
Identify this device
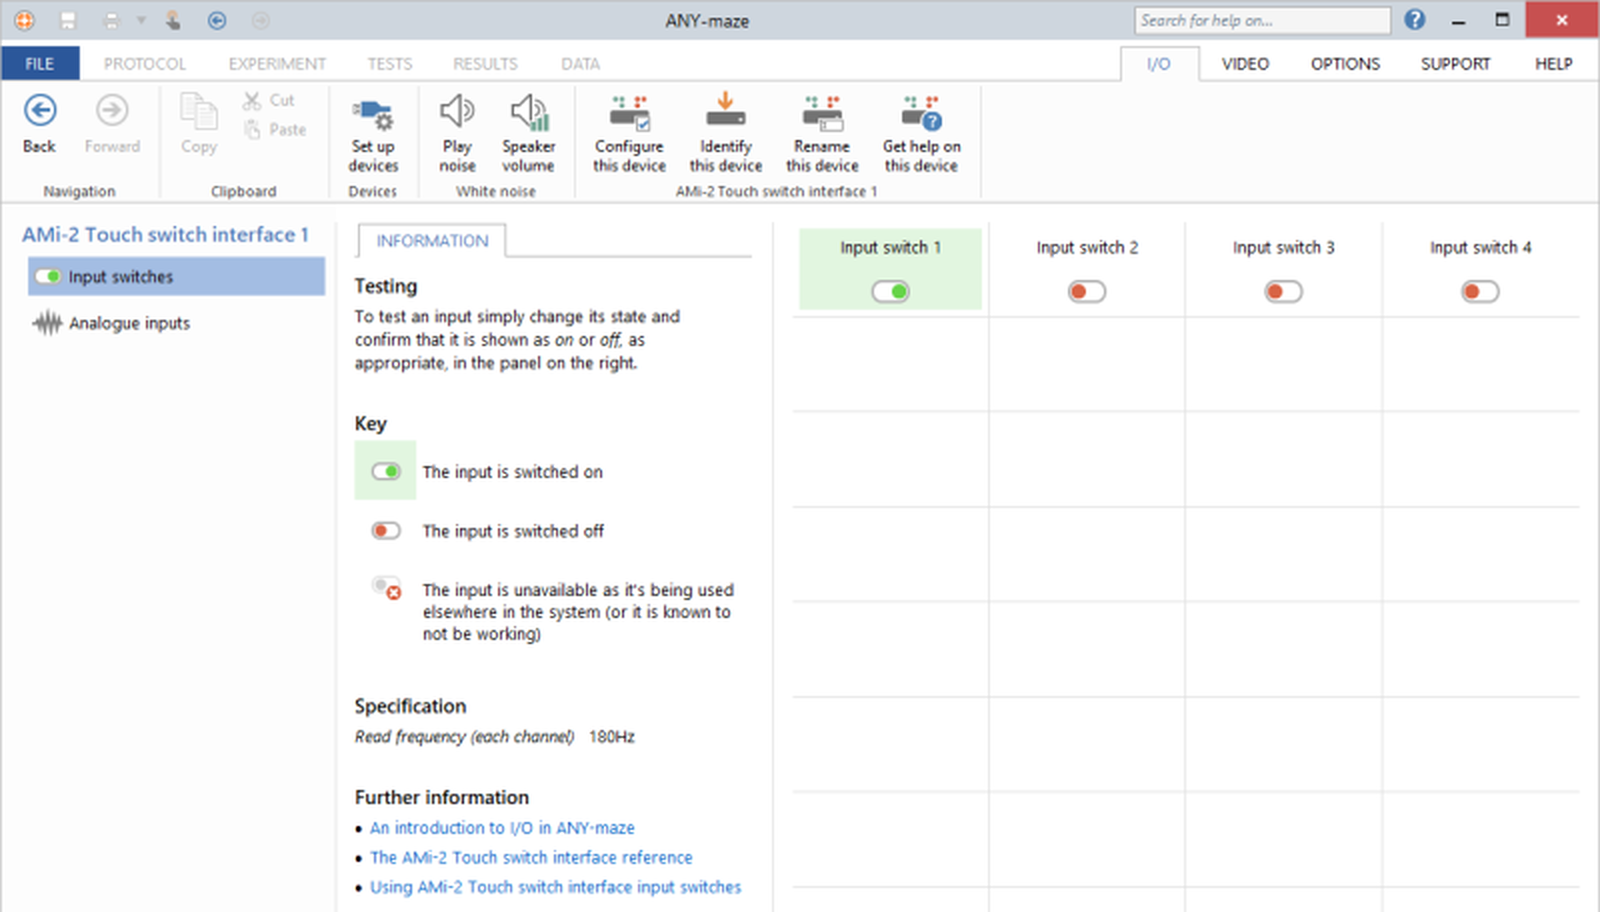pyautogui.click(x=725, y=133)
